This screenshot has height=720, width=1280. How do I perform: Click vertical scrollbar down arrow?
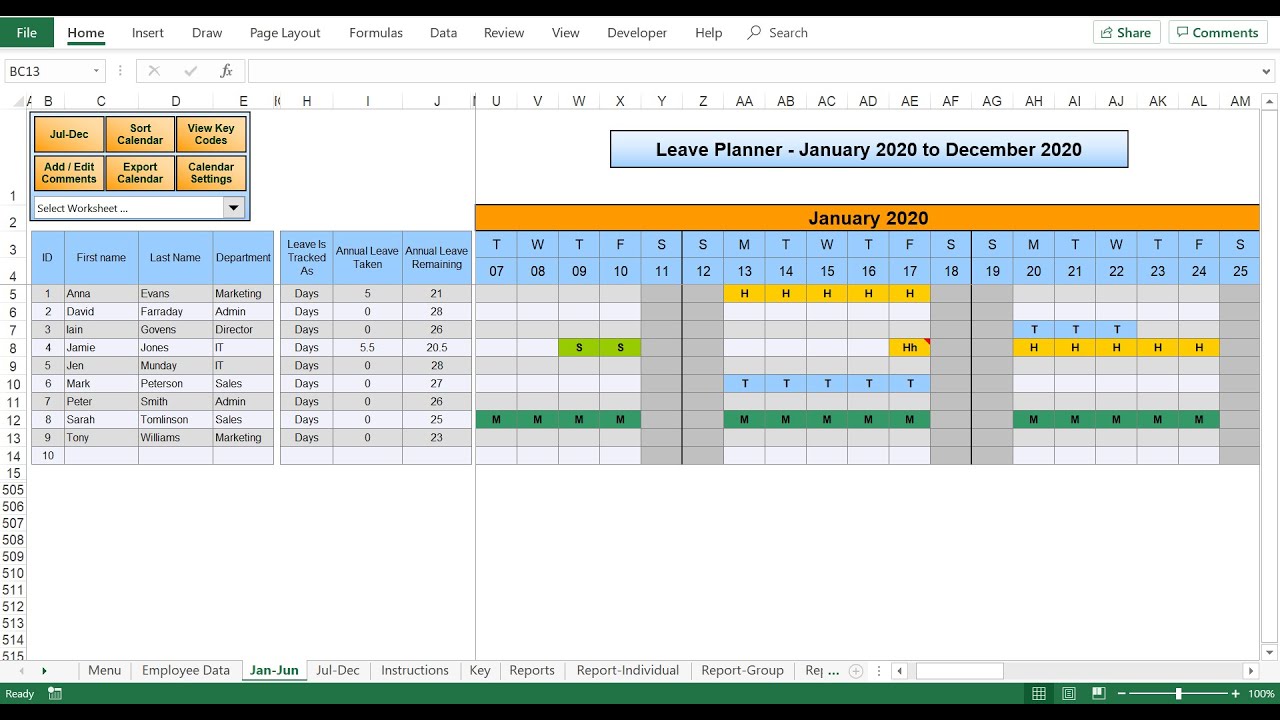[x=1269, y=652]
